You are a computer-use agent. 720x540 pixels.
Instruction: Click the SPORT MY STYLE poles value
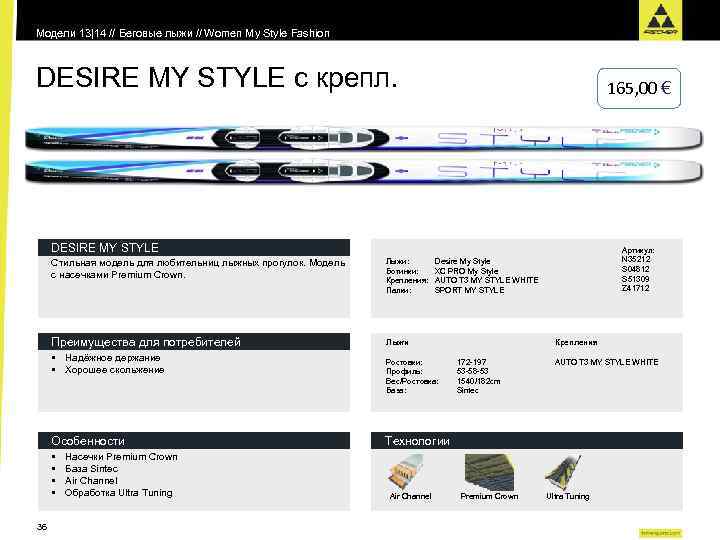(469, 290)
